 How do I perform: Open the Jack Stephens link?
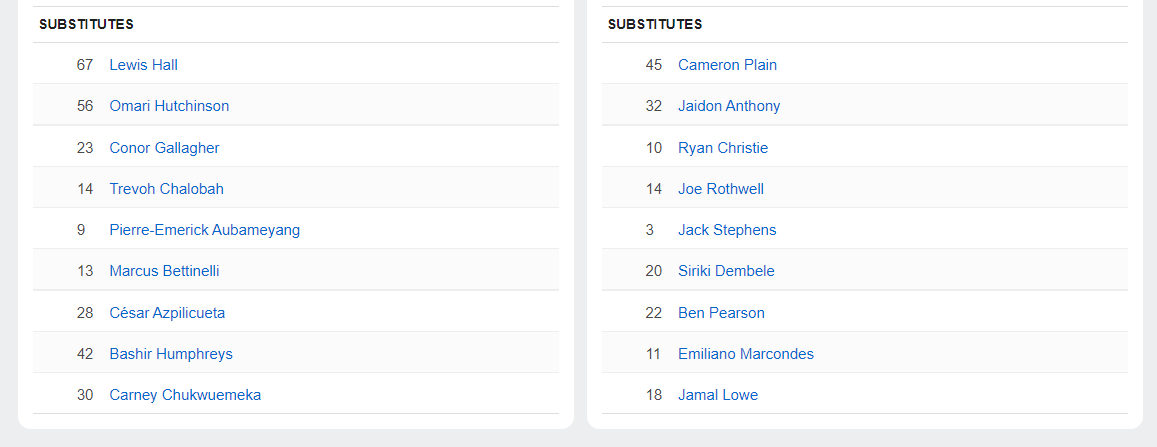coord(727,230)
